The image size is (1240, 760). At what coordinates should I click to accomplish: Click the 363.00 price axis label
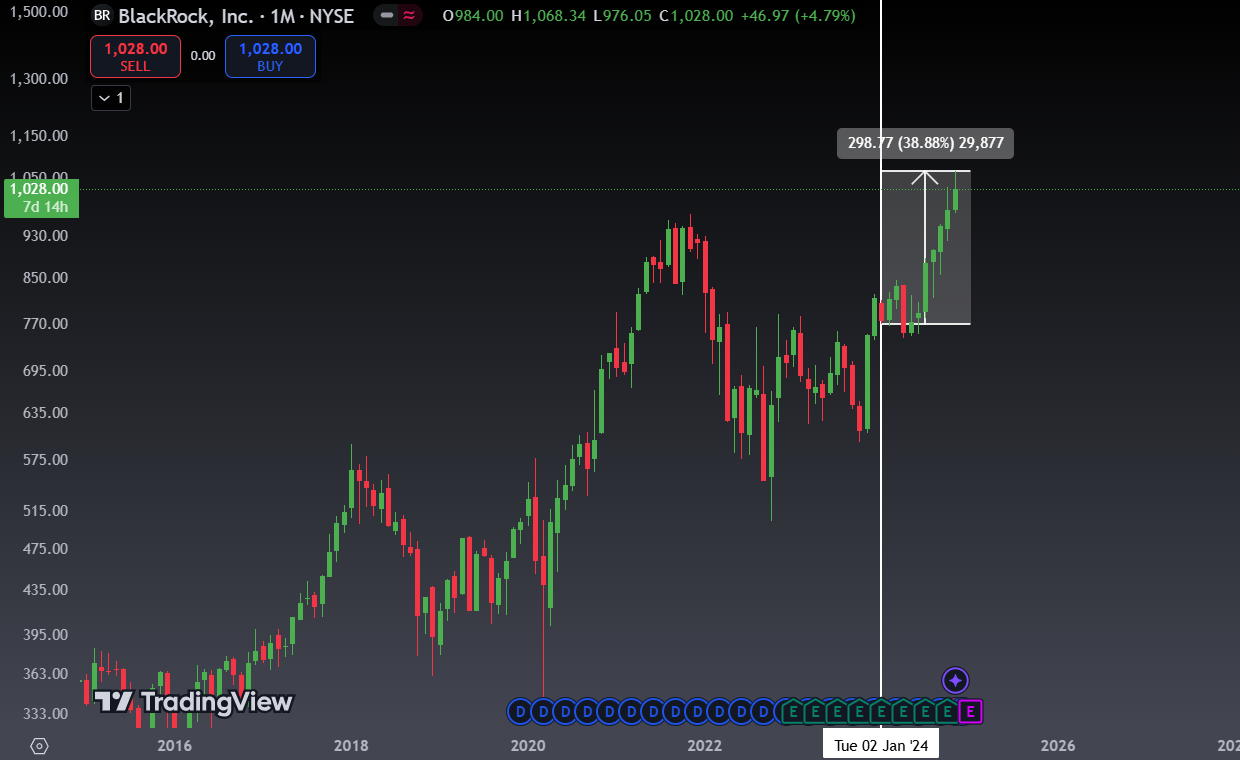pos(45,673)
